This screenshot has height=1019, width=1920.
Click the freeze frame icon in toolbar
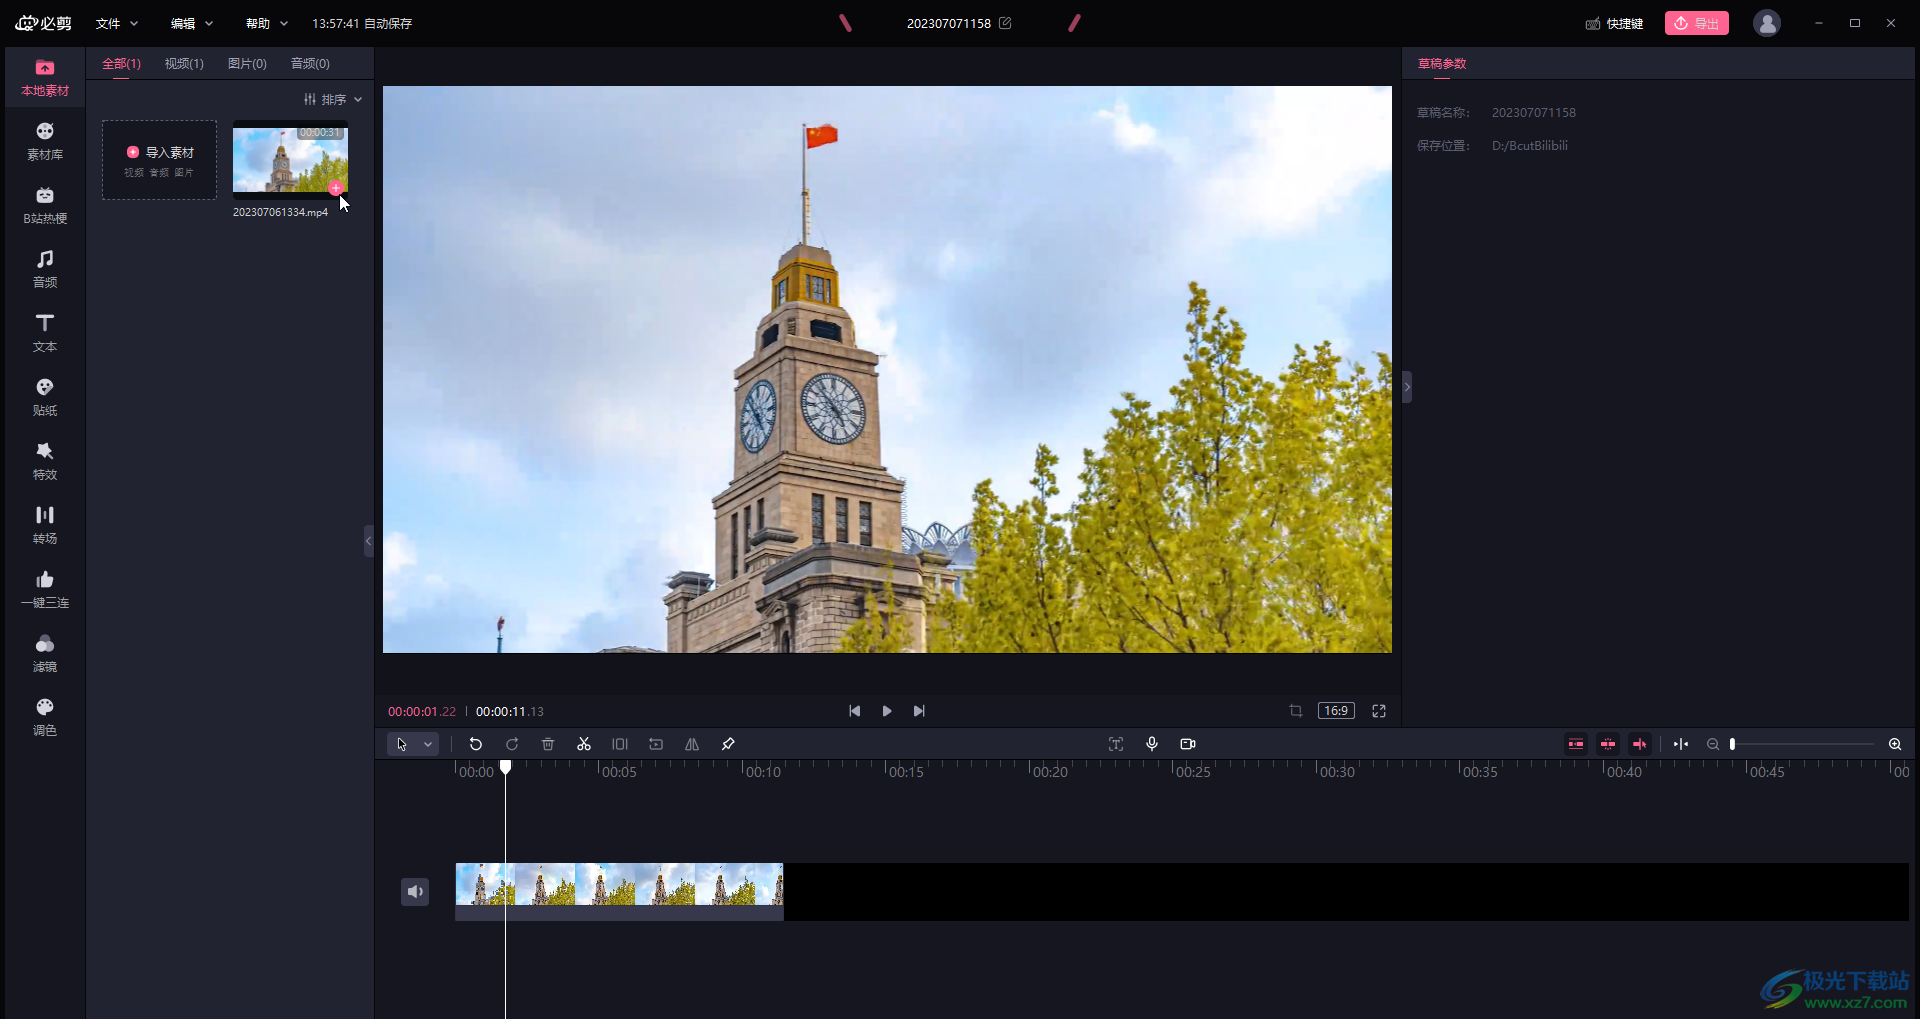pos(620,744)
